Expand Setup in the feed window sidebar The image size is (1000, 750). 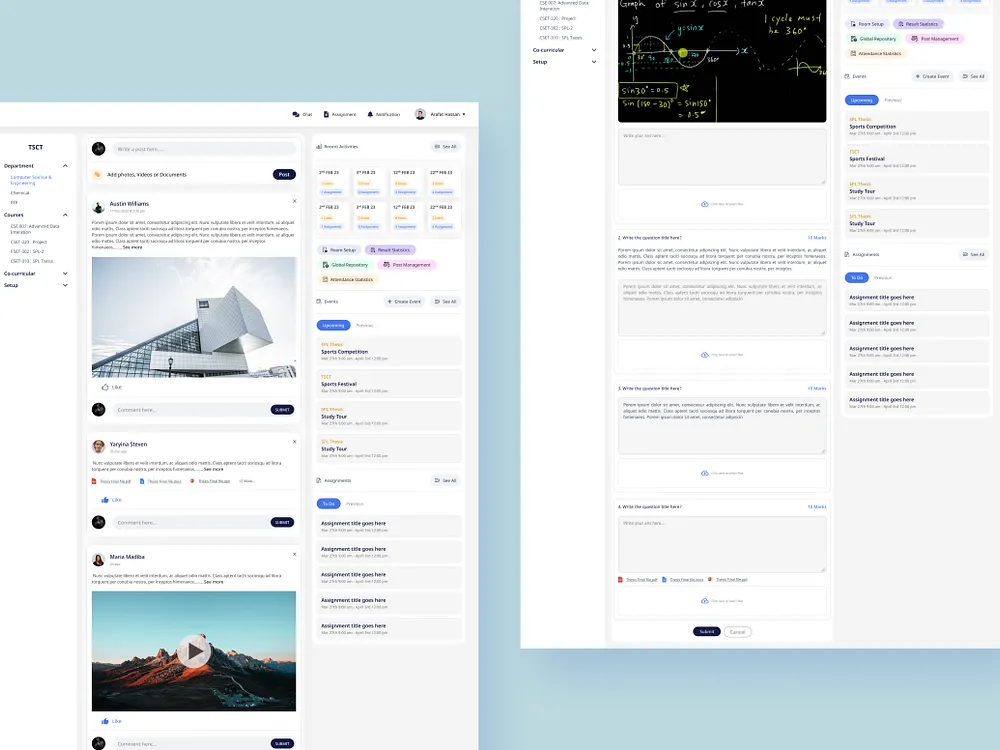click(65, 285)
